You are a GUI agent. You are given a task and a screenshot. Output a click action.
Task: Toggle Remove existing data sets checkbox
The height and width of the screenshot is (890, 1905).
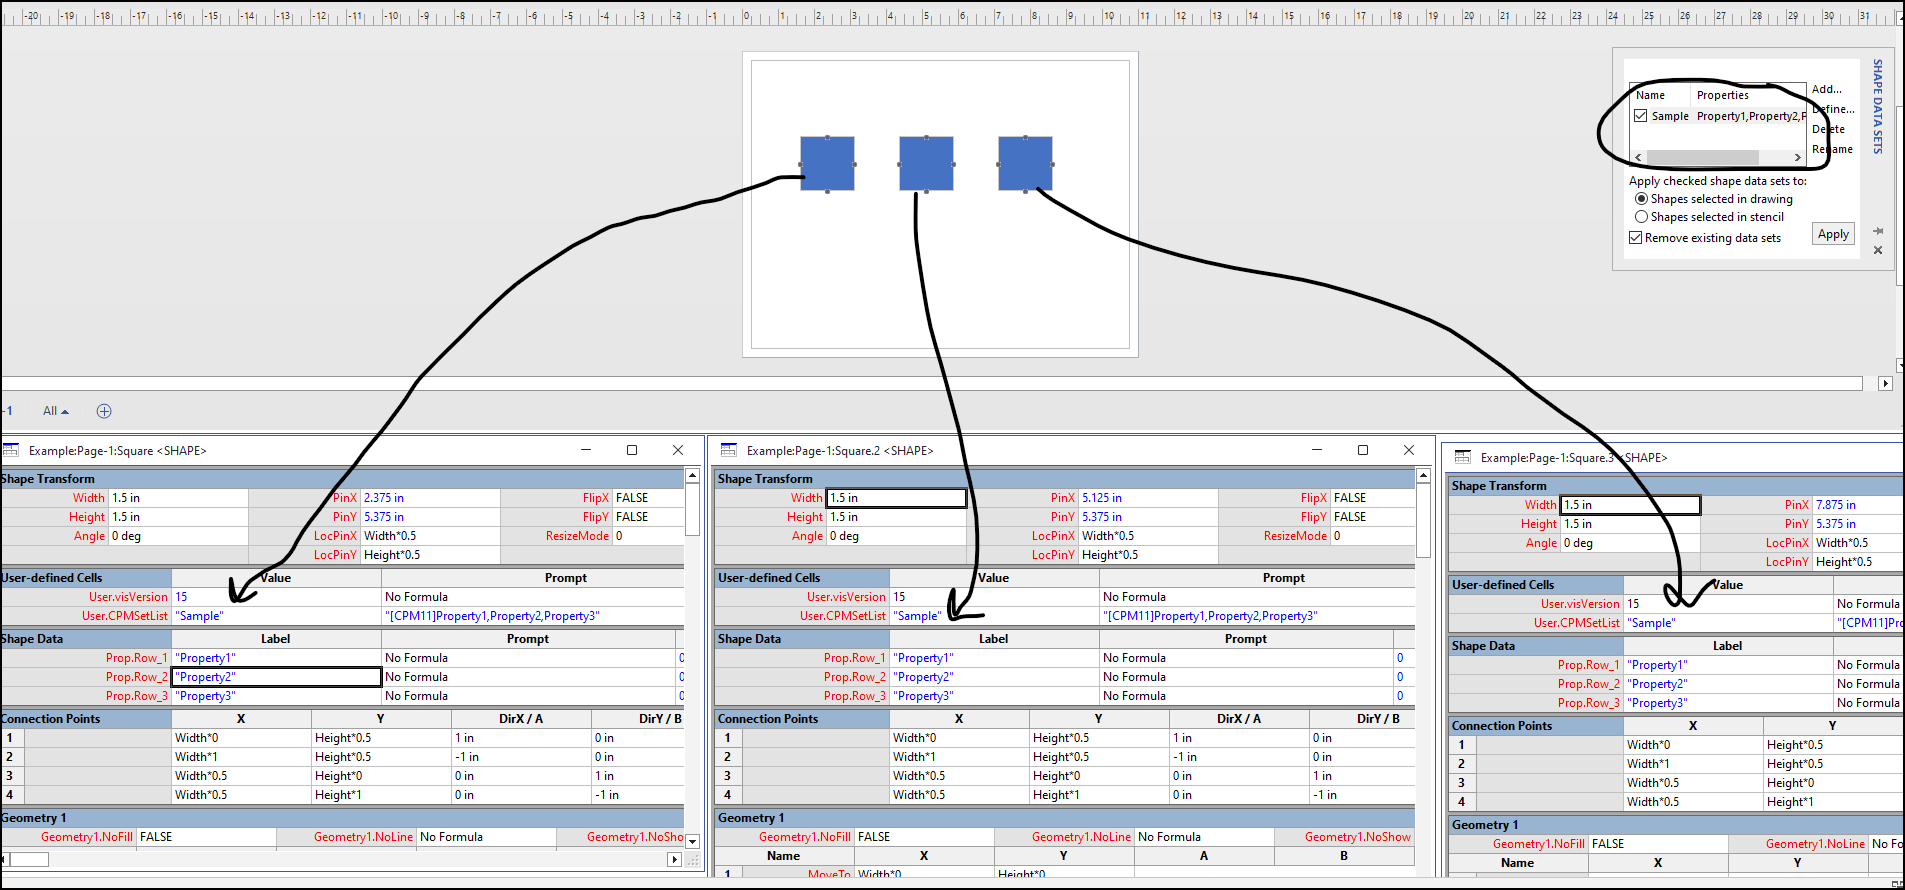click(1636, 238)
